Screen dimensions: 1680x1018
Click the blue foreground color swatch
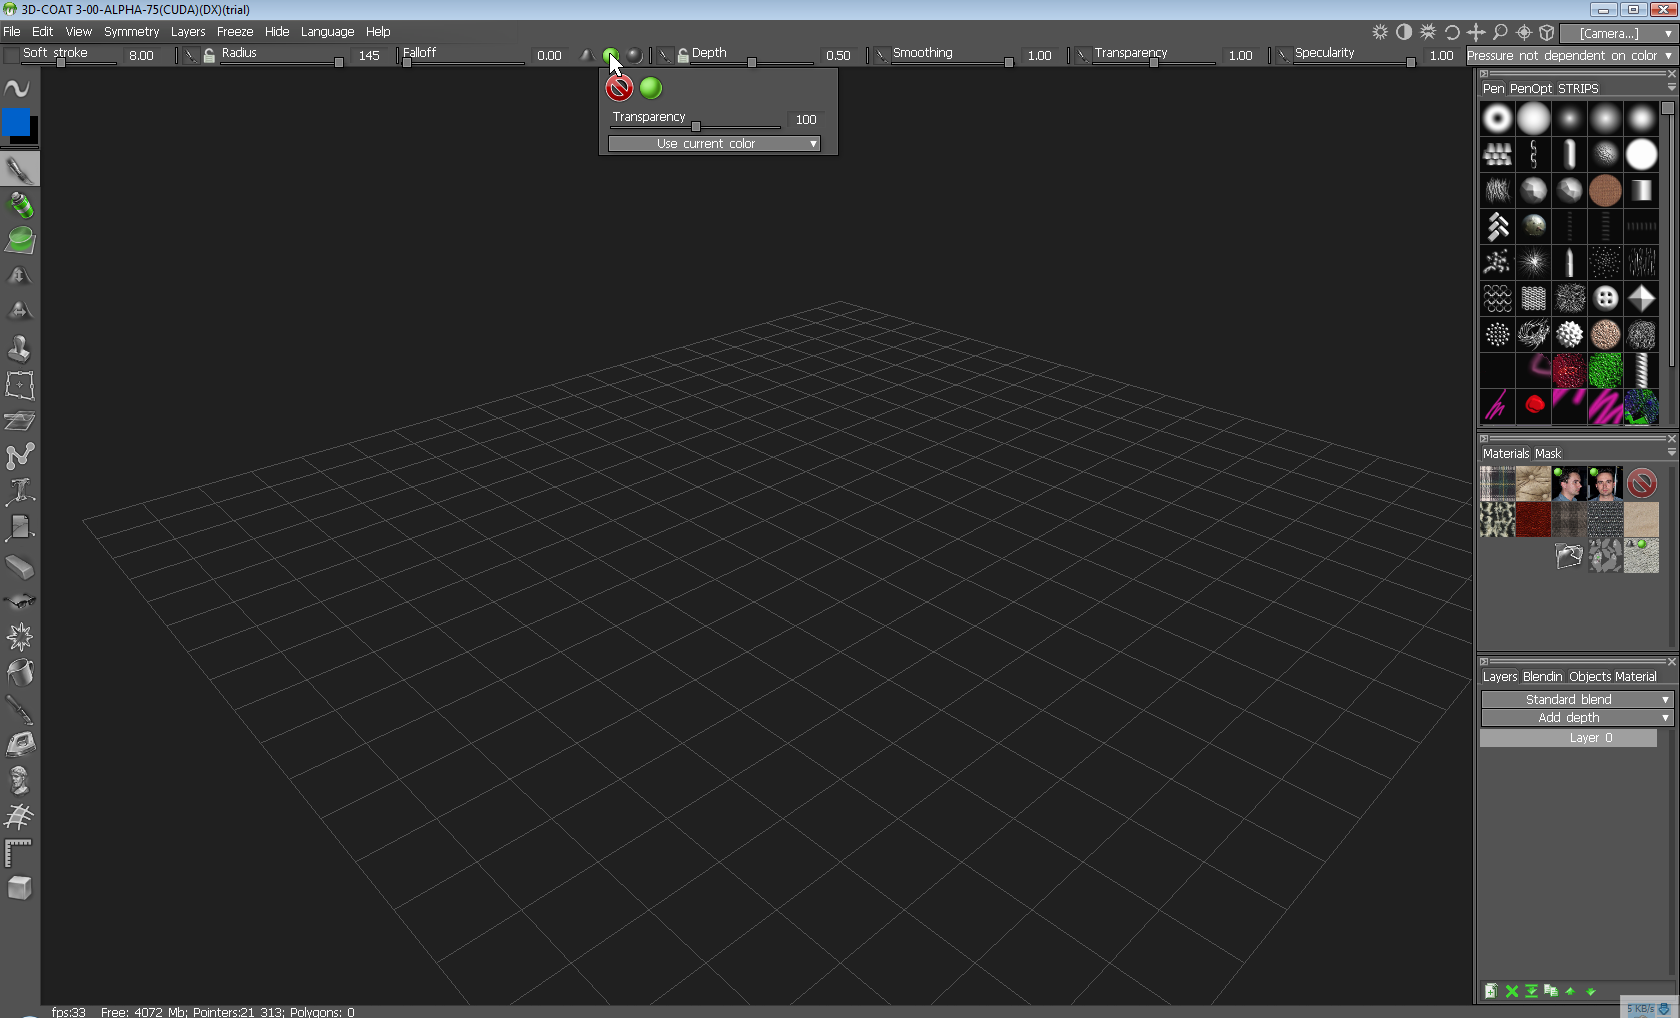tap(15, 122)
